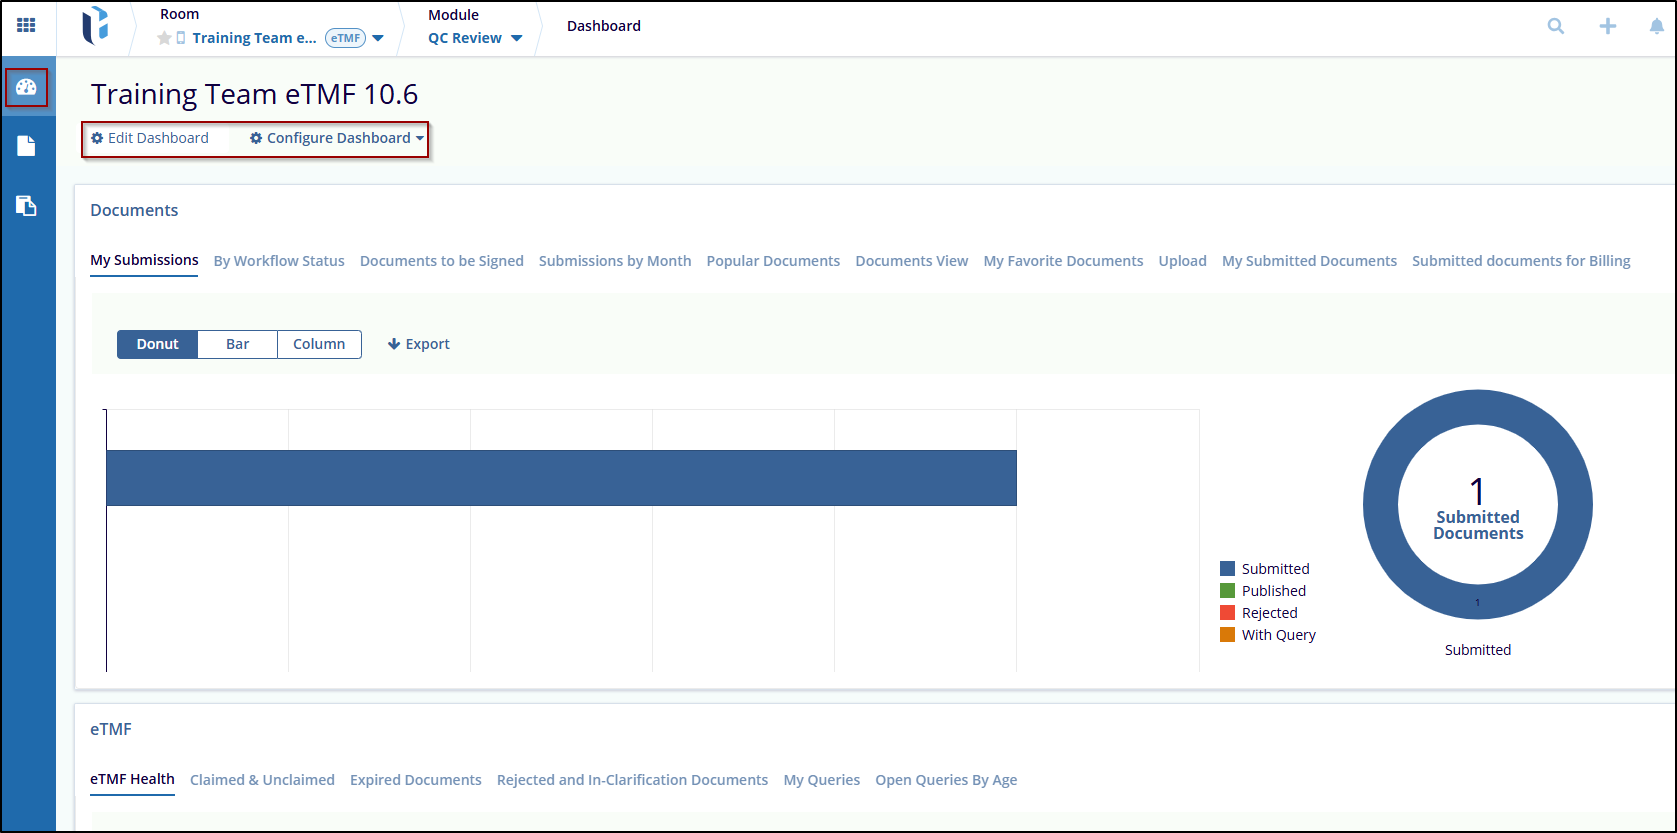Favorite the room with the star icon
This screenshot has height=833, width=1677.
164,38
